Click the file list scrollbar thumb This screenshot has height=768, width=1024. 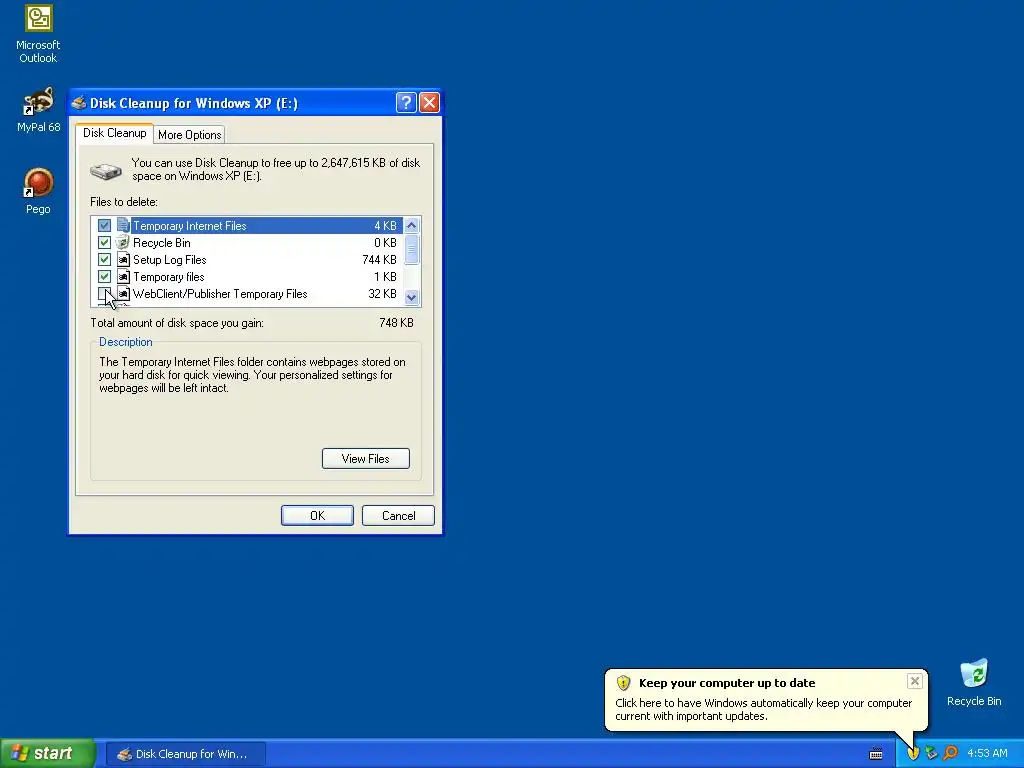[x=411, y=249]
